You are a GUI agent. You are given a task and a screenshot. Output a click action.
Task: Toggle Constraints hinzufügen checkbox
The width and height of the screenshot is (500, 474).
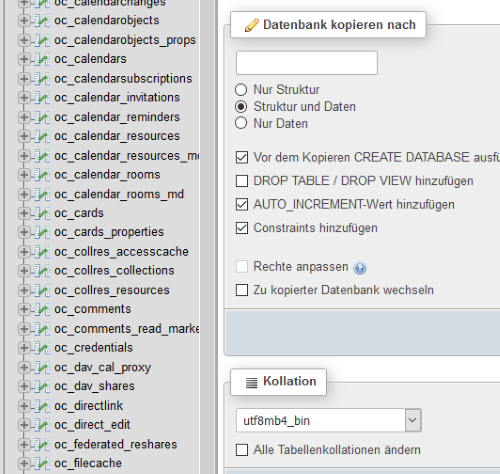pos(242,228)
